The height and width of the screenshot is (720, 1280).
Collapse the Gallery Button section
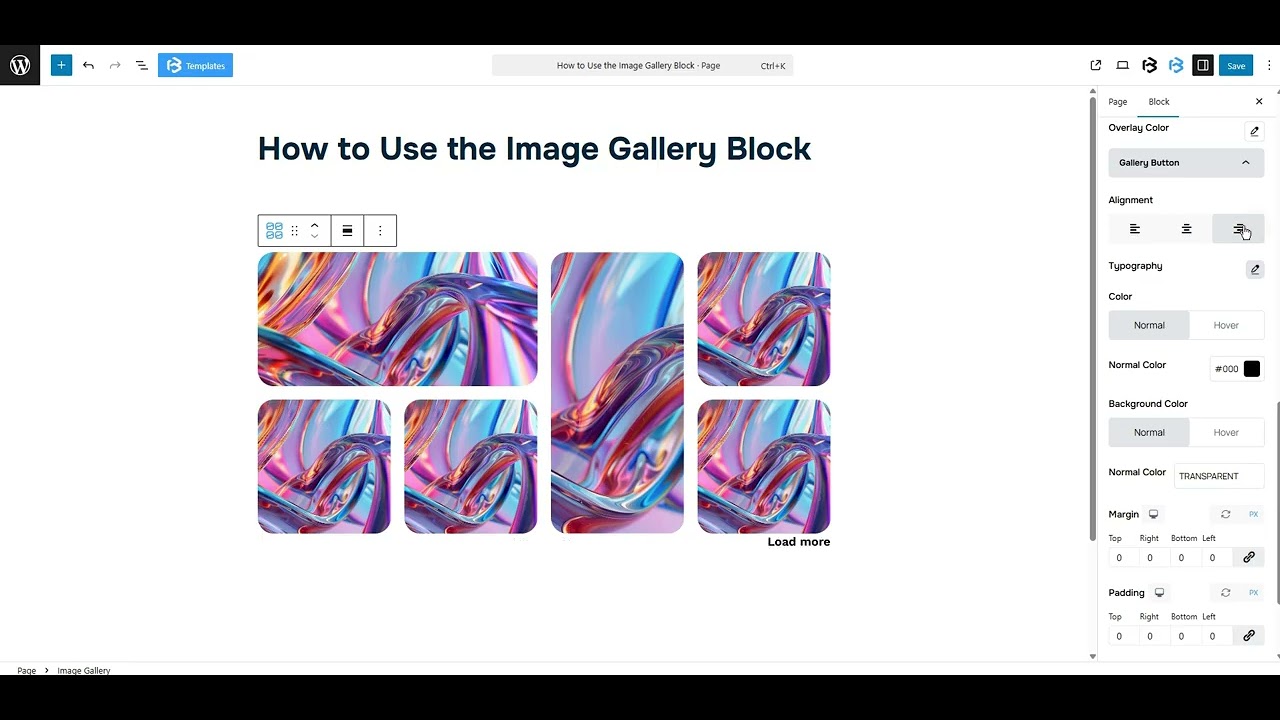(1245, 162)
